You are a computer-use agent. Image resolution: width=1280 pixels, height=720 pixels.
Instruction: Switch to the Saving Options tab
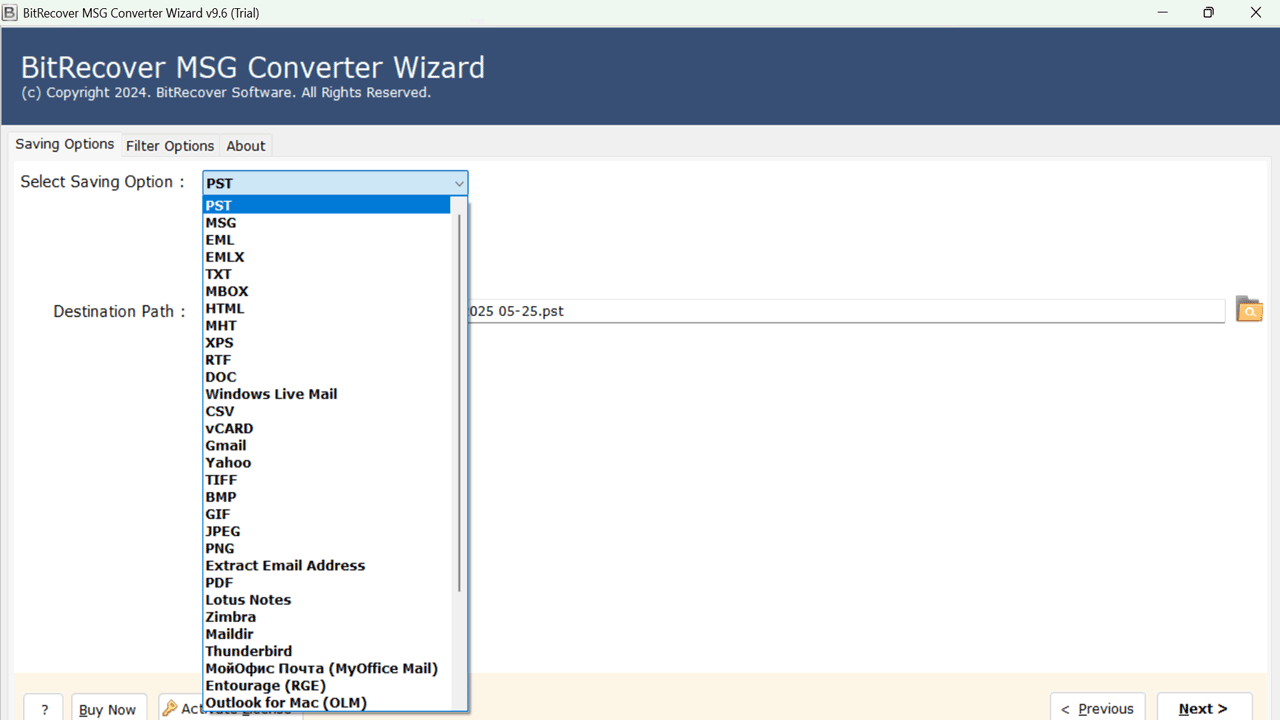click(x=65, y=144)
